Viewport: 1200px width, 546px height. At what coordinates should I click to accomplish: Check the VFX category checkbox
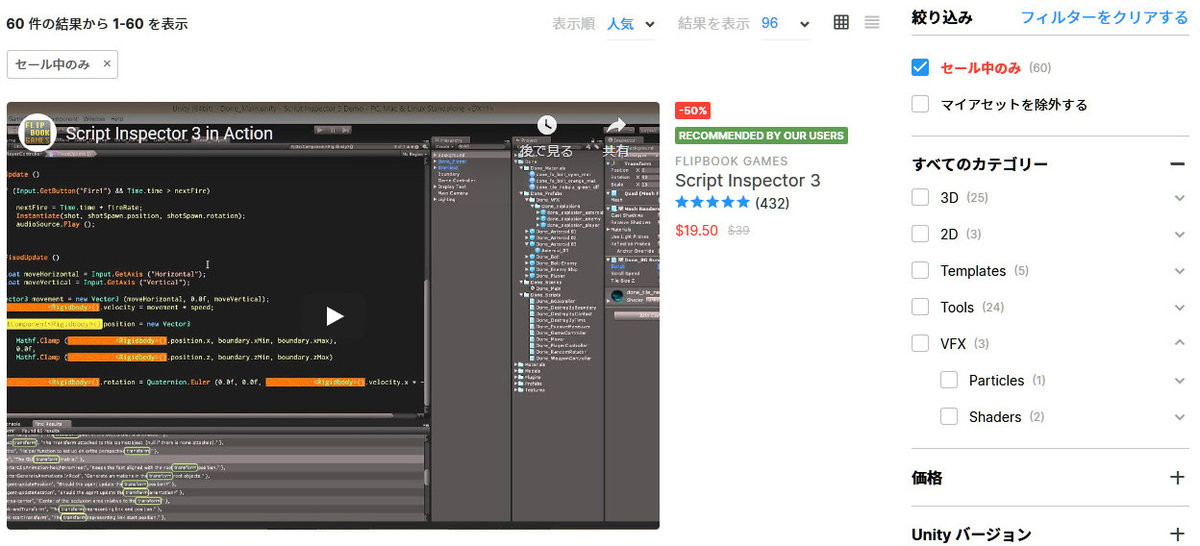(921, 343)
